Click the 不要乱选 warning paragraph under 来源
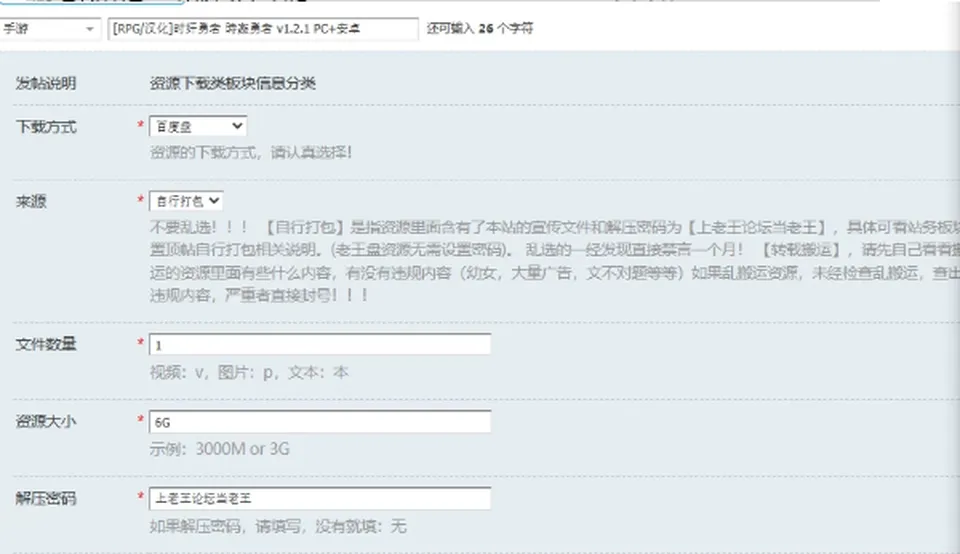 tap(554, 261)
